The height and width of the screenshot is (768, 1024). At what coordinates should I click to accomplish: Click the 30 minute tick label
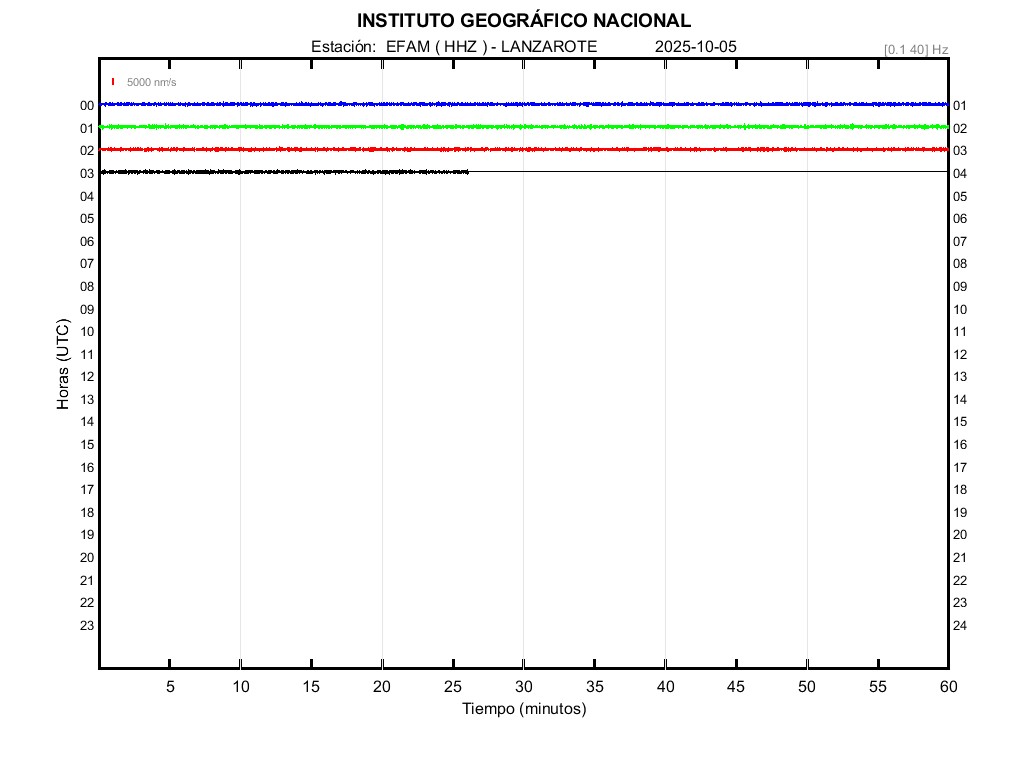[x=523, y=686]
